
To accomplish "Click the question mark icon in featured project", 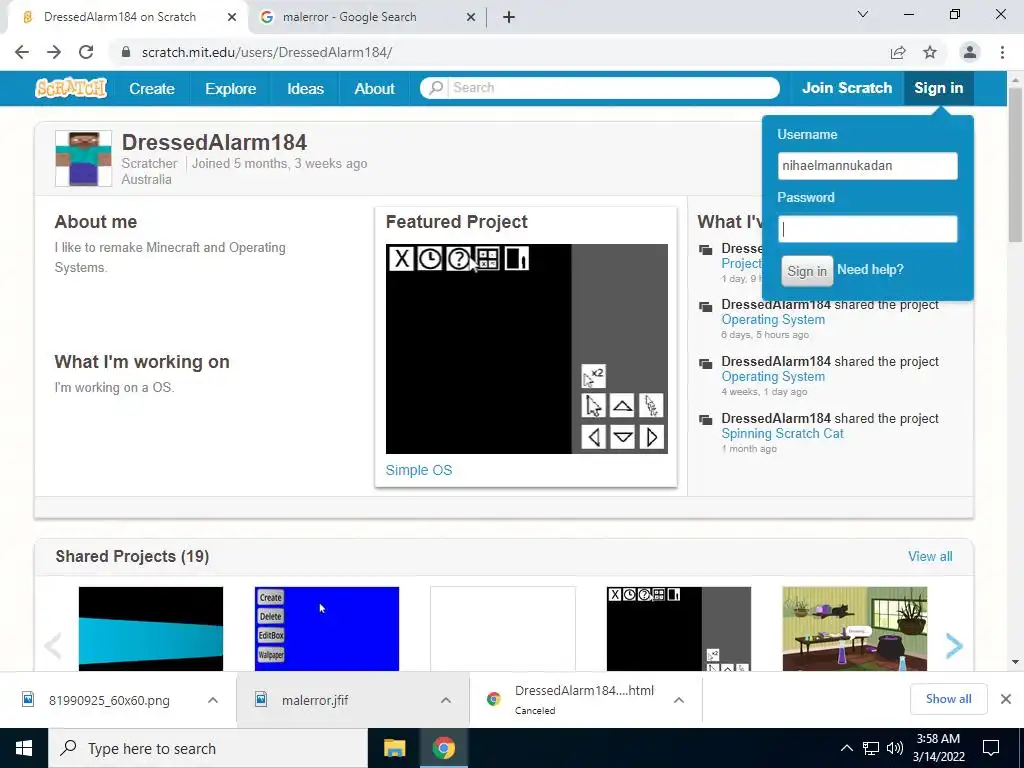I will (x=458, y=259).
